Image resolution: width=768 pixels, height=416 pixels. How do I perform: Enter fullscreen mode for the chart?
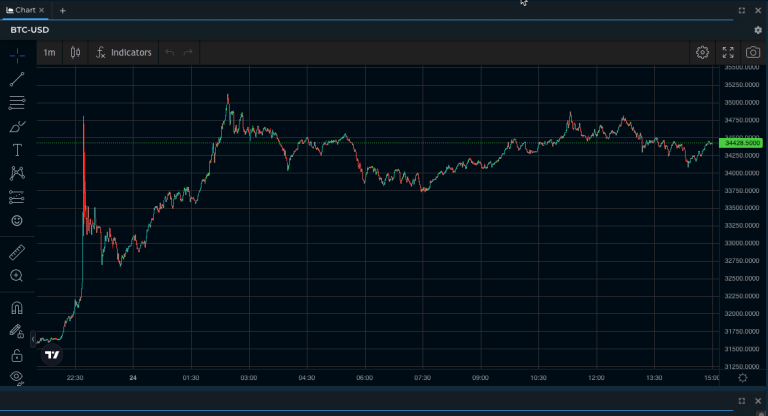tap(728, 52)
